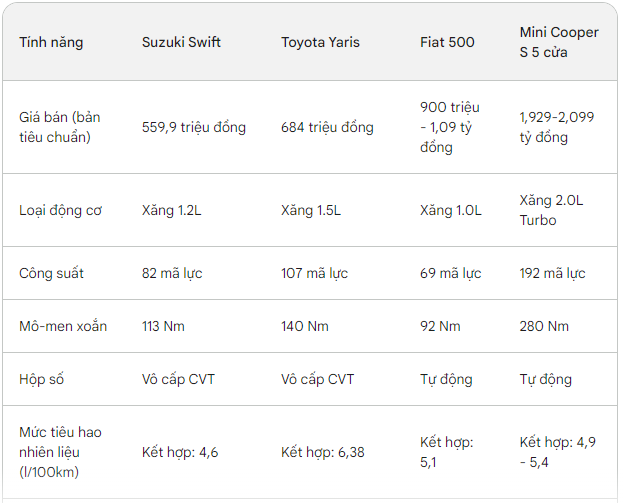
Task: Click the Tính năng header cell
Action: pos(51,42)
